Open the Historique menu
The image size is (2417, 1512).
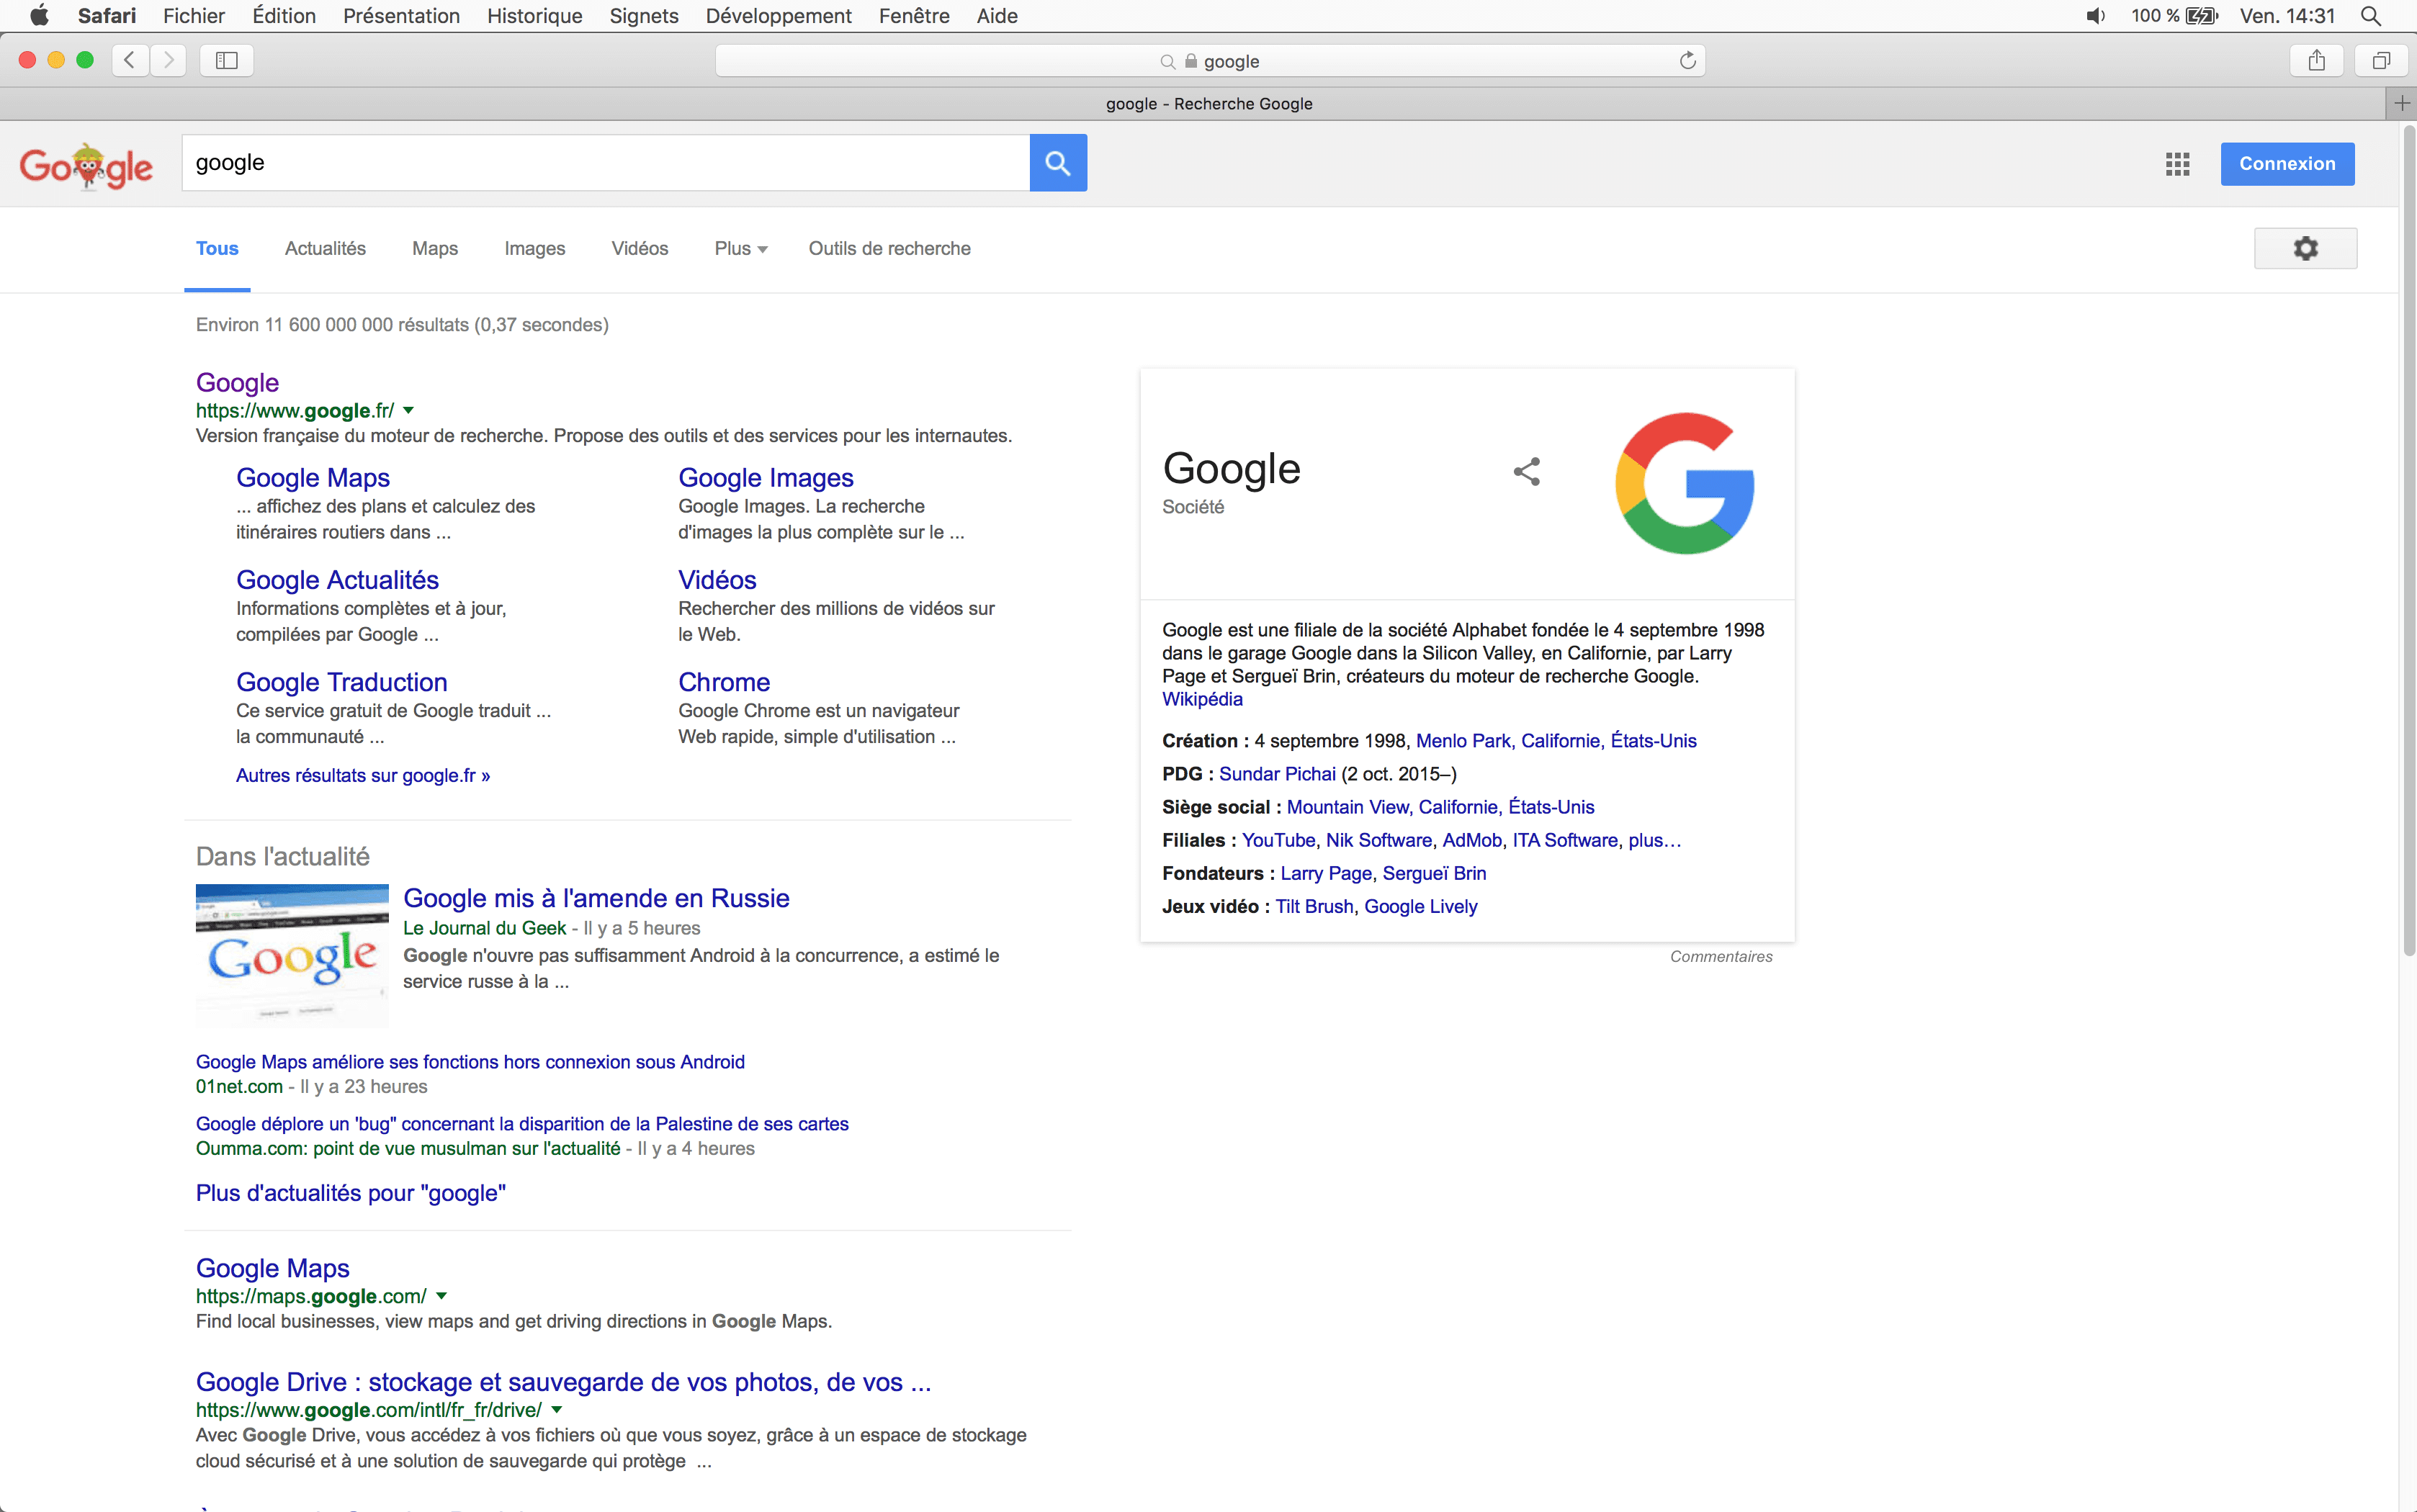(534, 16)
